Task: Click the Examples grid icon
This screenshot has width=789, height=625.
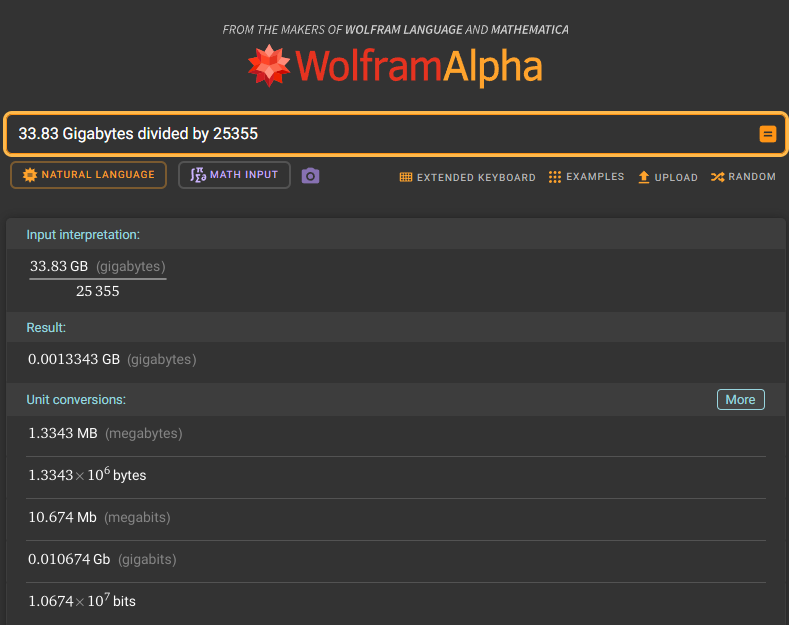Action: coord(555,177)
